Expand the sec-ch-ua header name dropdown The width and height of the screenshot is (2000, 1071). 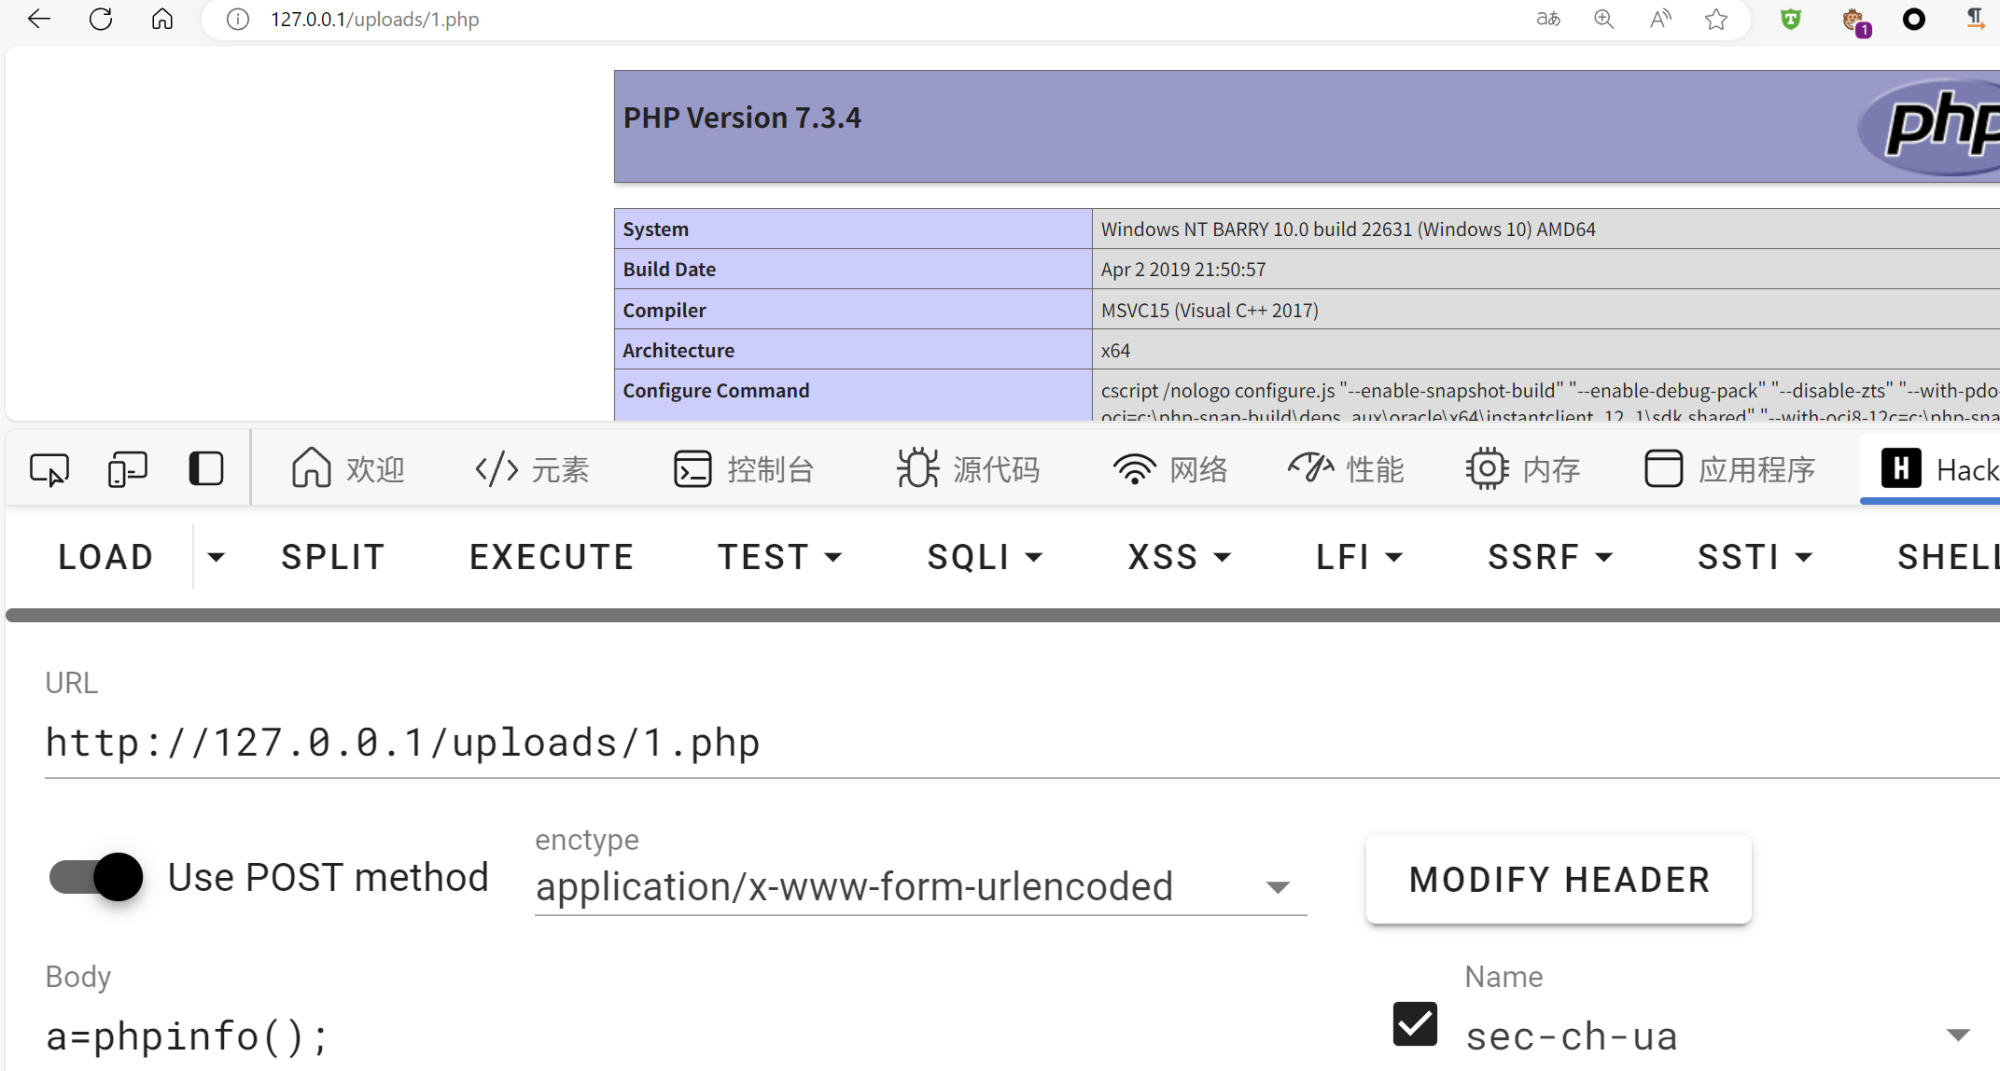1957,1035
